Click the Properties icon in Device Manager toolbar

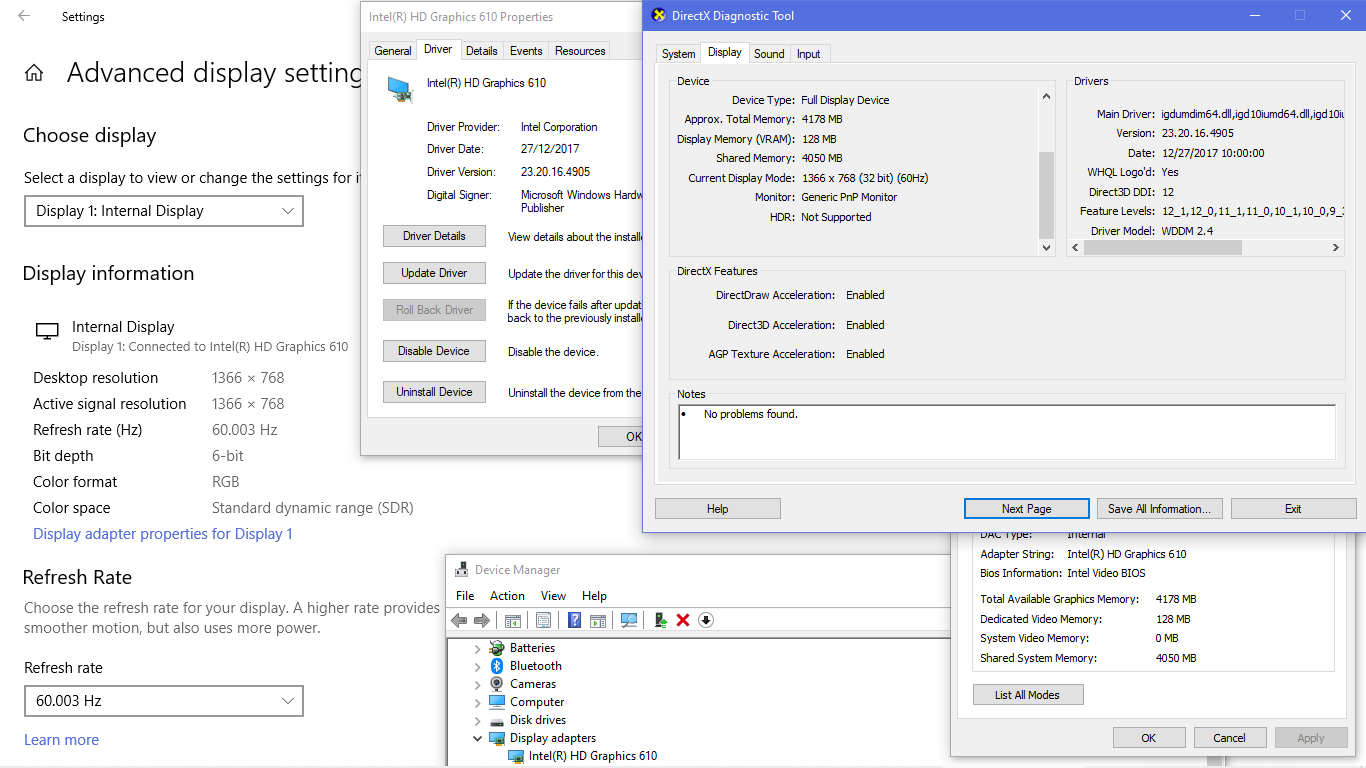pyautogui.click(x=543, y=620)
